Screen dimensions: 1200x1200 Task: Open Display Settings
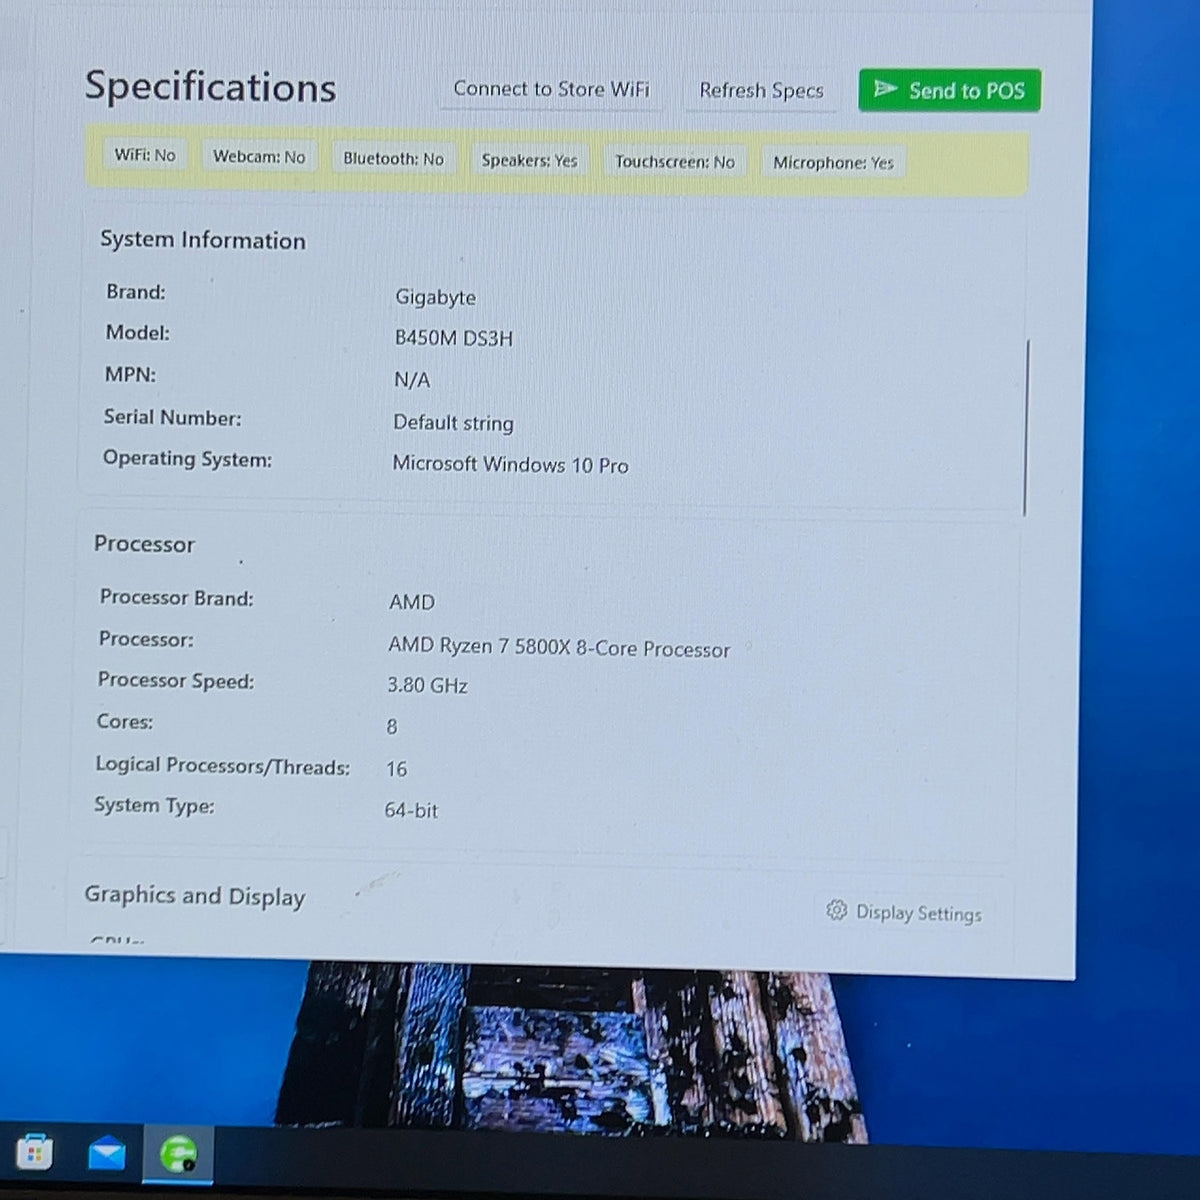click(x=905, y=912)
